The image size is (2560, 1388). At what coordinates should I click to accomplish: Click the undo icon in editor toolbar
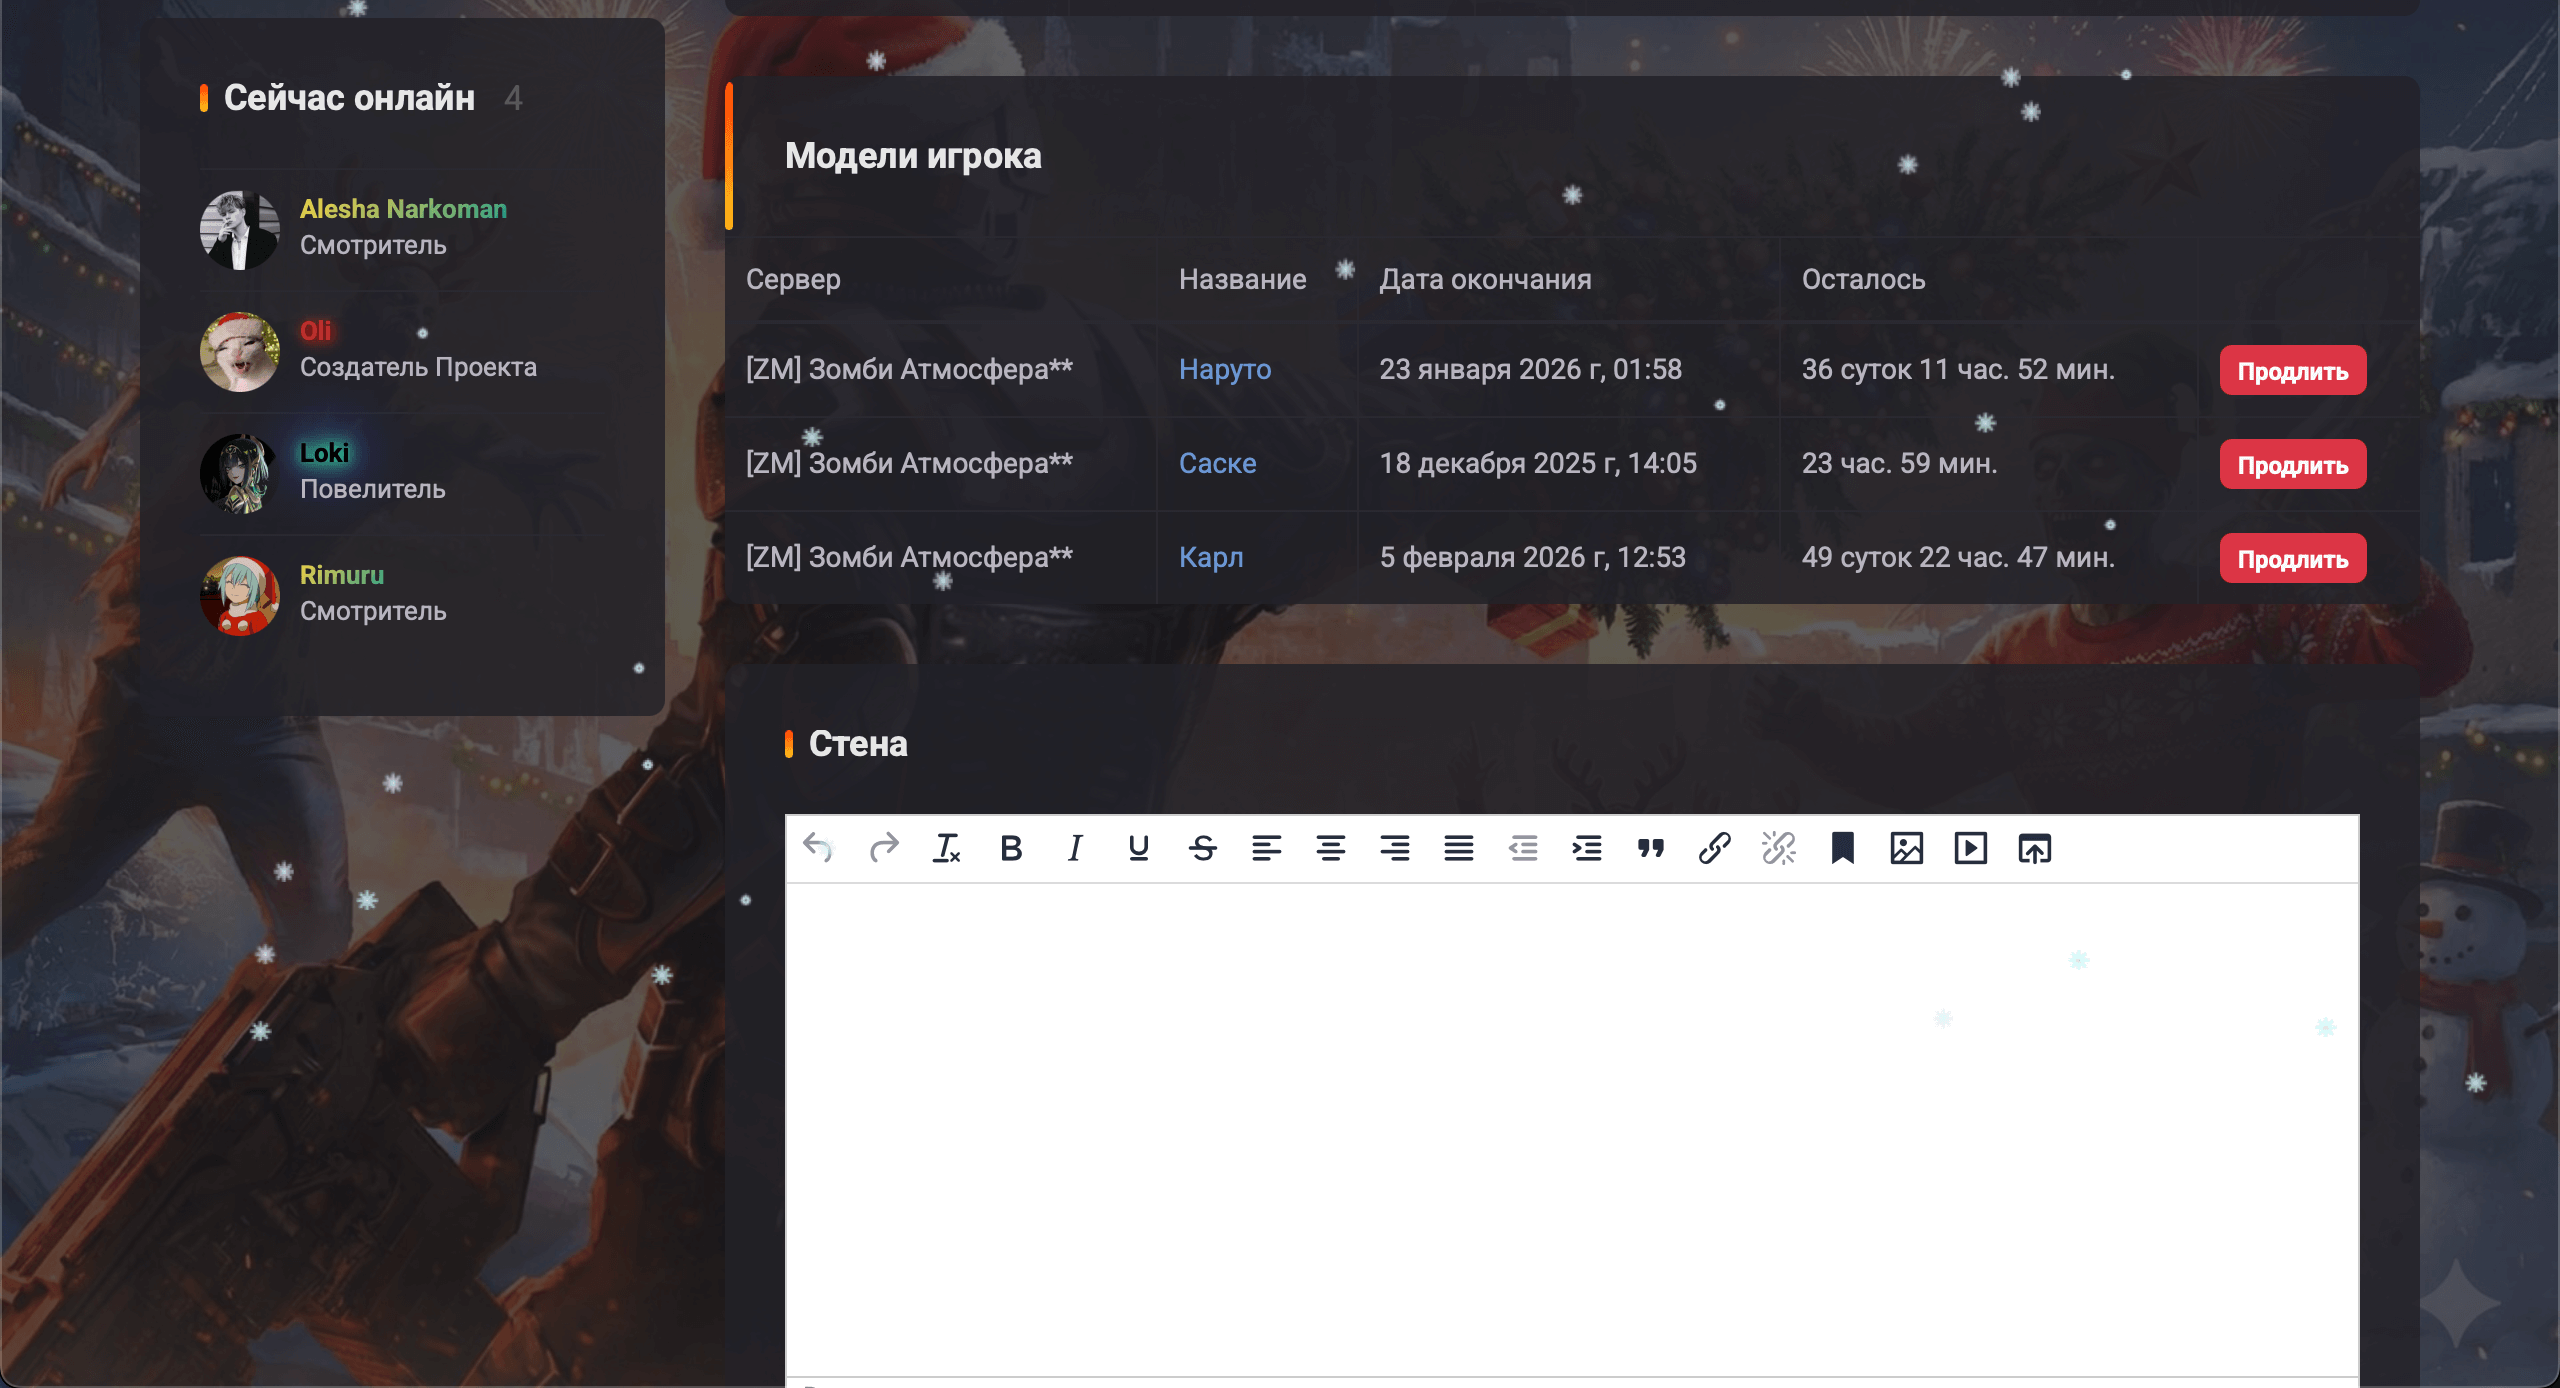[x=818, y=848]
